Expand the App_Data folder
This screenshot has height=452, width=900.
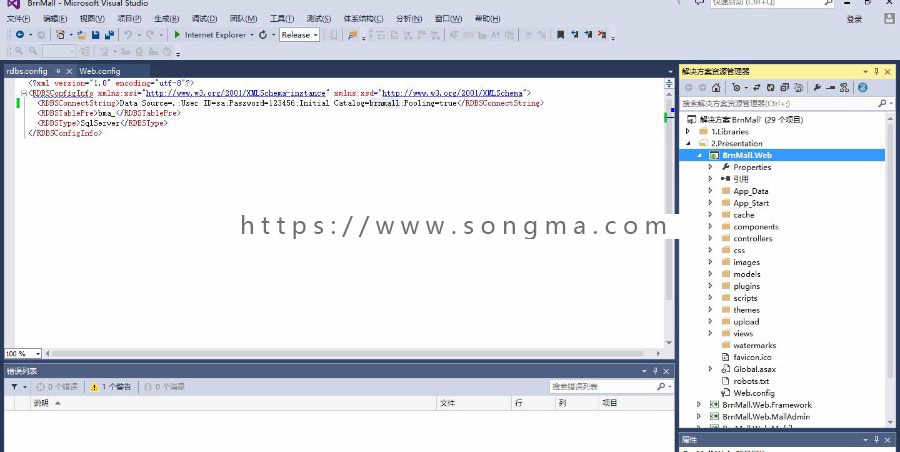coord(710,191)
